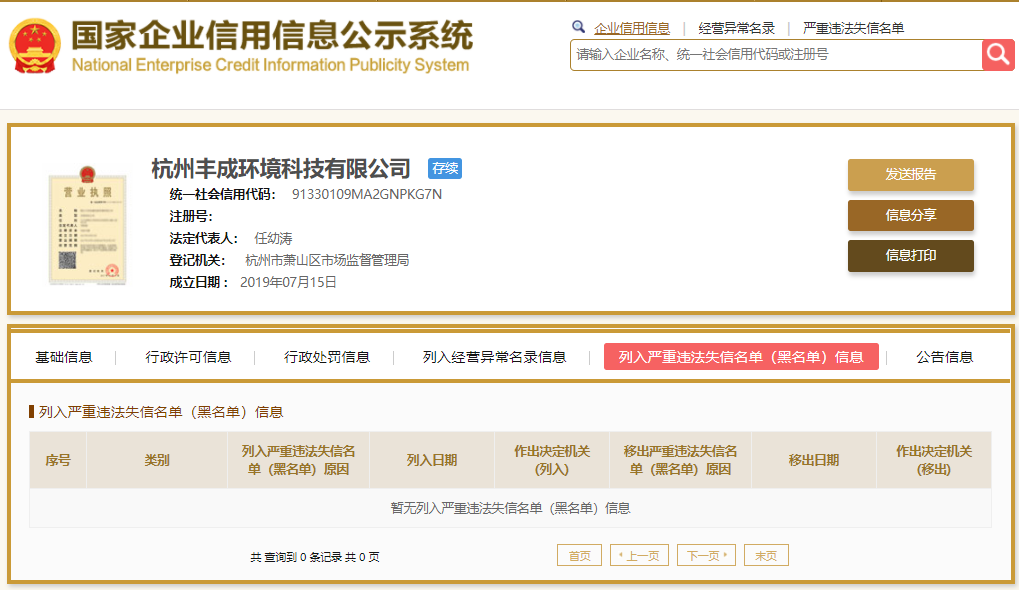Image resolution: width=1019 pixels, height=590 pixels.
Task: Click establishment date 2019年07月15日
Action: 288,282
